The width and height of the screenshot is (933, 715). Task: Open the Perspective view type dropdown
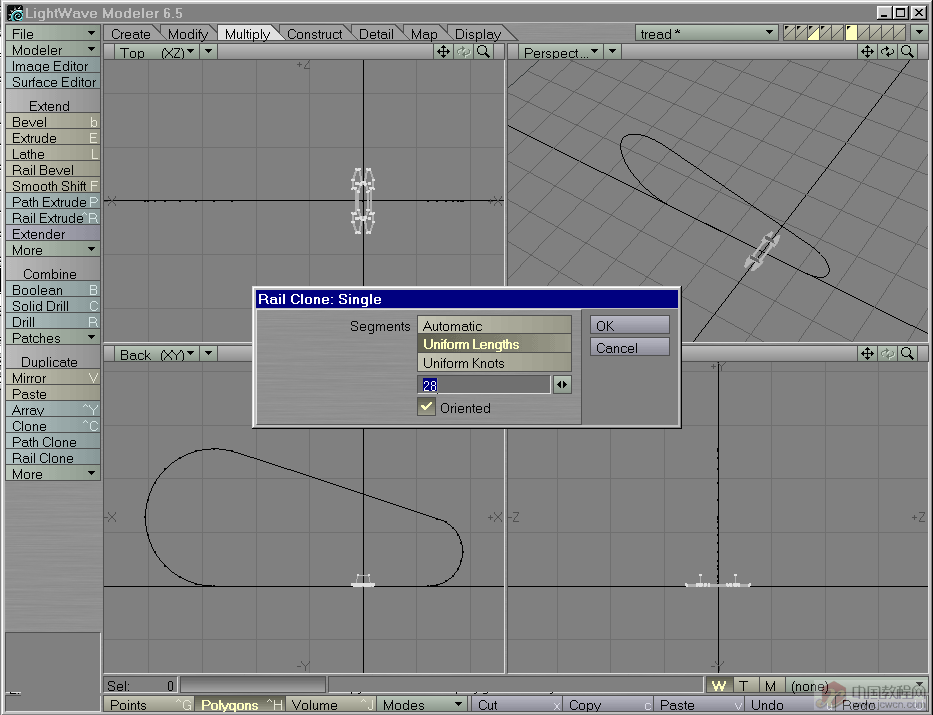point(561,52)
